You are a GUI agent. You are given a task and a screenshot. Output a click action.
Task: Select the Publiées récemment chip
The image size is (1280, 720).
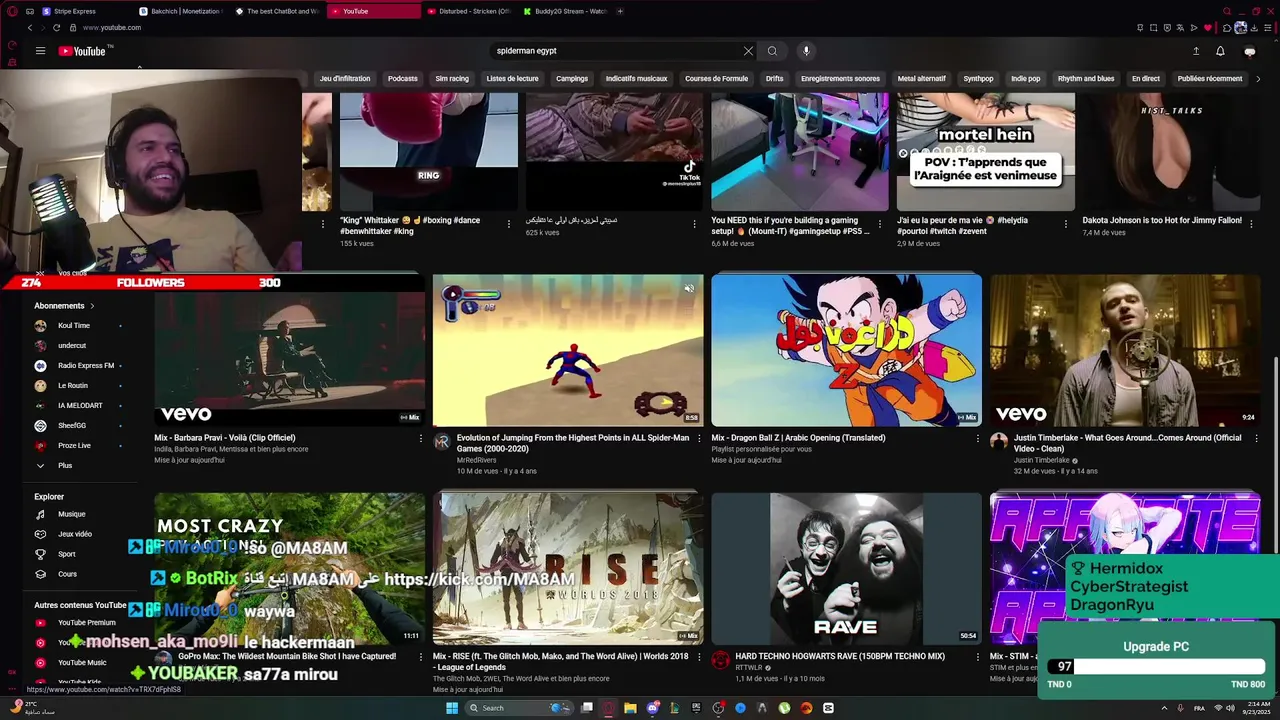tap(1210, 79)
